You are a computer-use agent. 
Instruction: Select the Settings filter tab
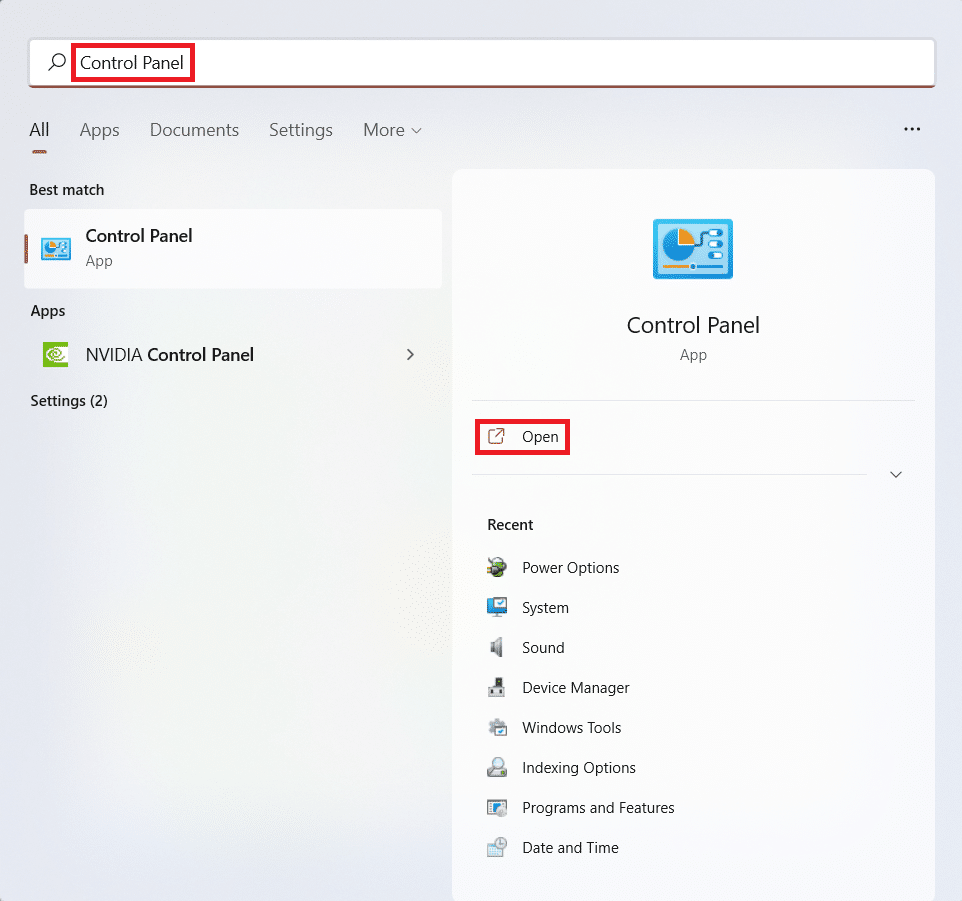[300, 130]
